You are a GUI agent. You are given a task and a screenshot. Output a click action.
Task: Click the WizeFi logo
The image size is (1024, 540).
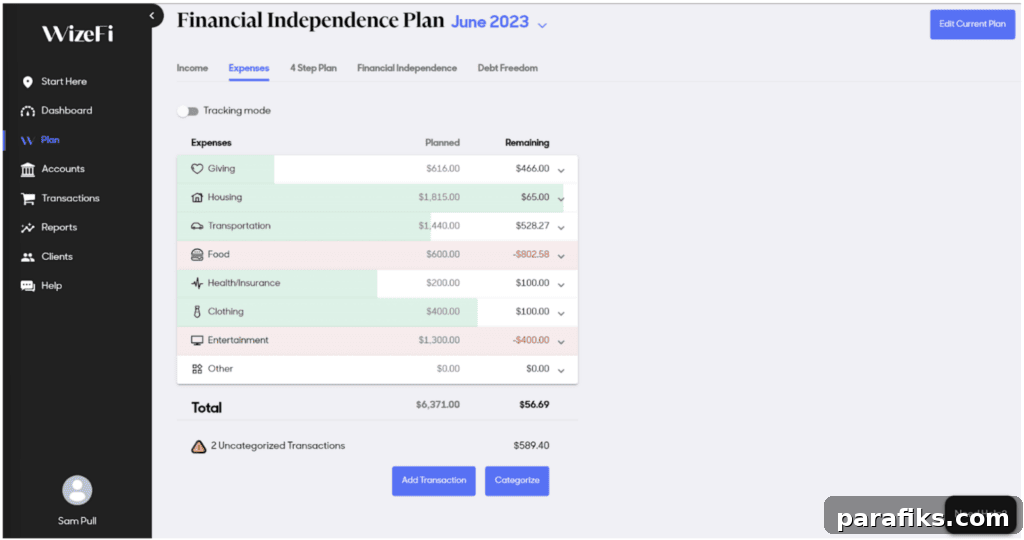pyautogui.click(x=77, y=33)
